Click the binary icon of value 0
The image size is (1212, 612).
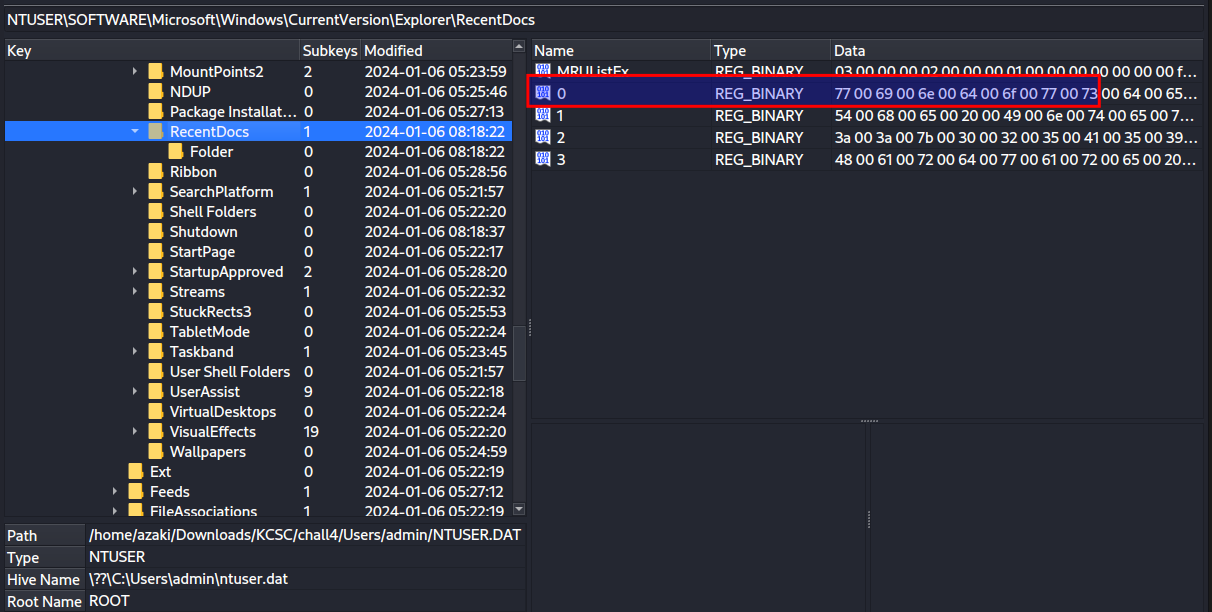click(543, 93)
